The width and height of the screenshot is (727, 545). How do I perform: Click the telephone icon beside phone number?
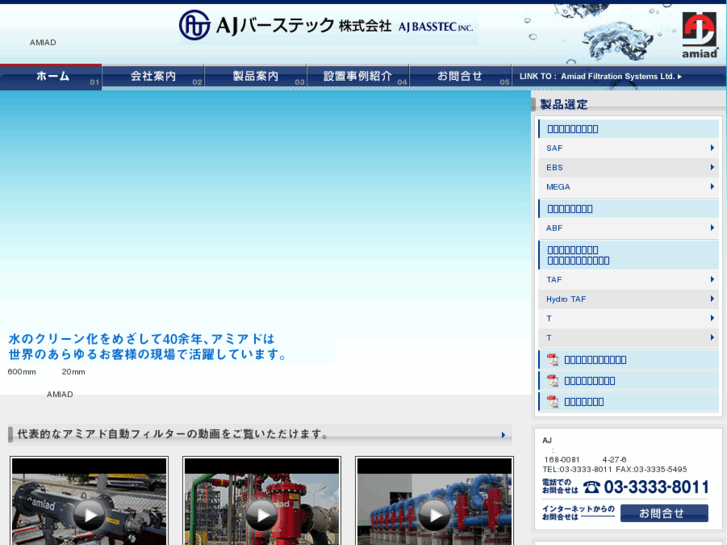click(591, 487)
